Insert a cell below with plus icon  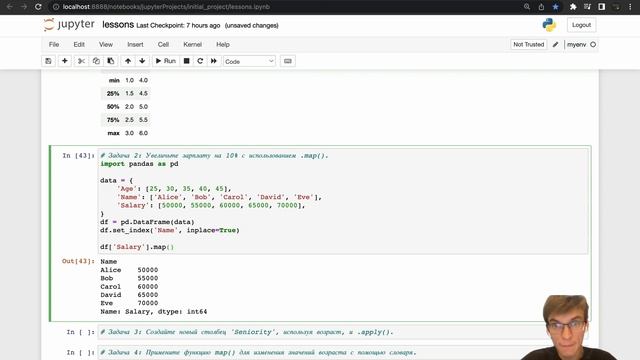click(64, 61)
